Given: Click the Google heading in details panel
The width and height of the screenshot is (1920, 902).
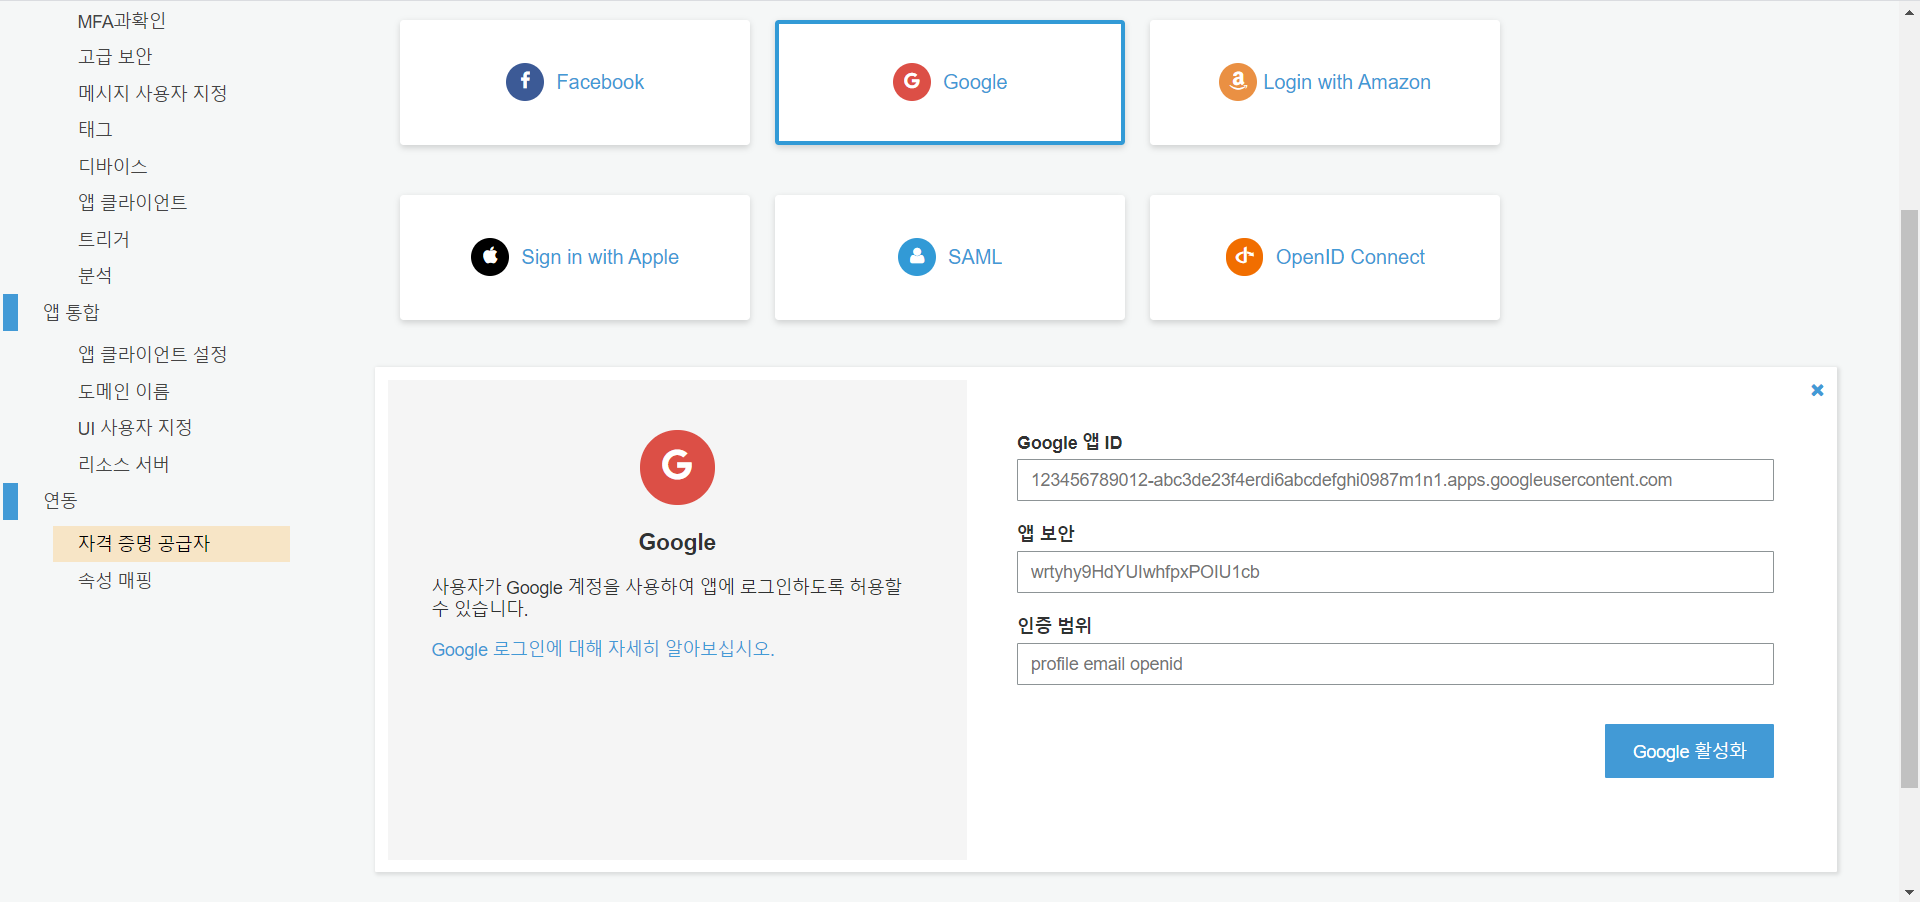Looking at the screenshot, I should pos(677,542).
